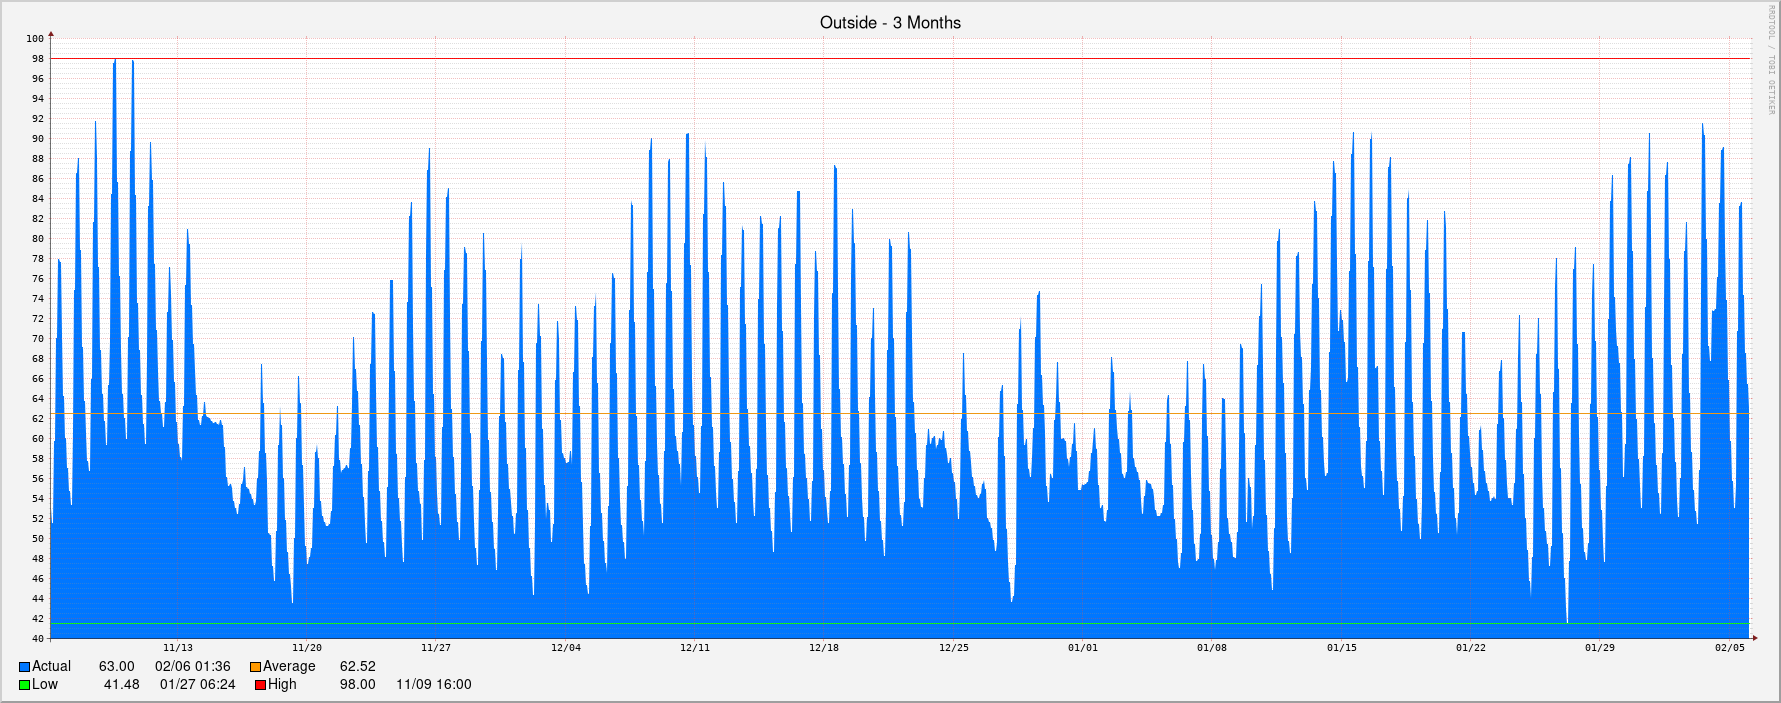Image resolution: width=1781 pixels, height=703 pixels.
Task: Select the 11/13 date label on x-axis
Action: pos(178,648)
